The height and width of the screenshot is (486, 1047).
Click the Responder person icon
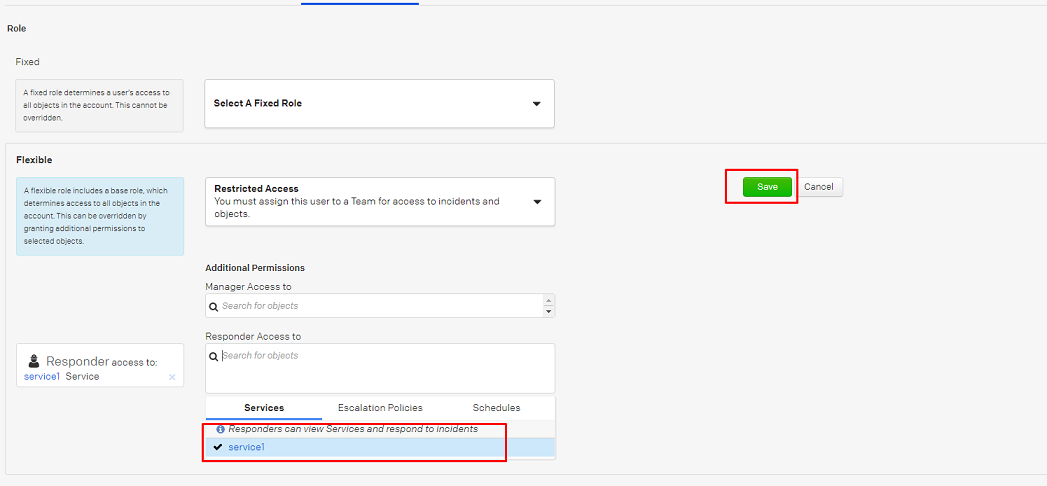tap(34, 361)
